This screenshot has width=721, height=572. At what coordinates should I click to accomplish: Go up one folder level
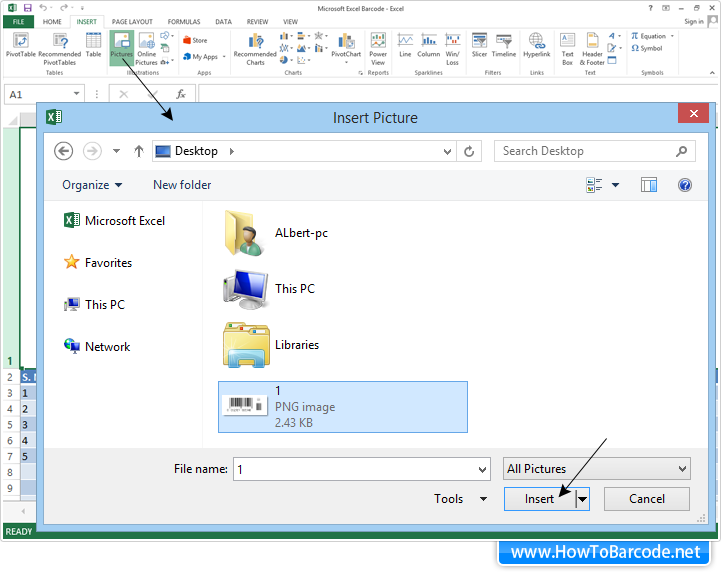139,151
